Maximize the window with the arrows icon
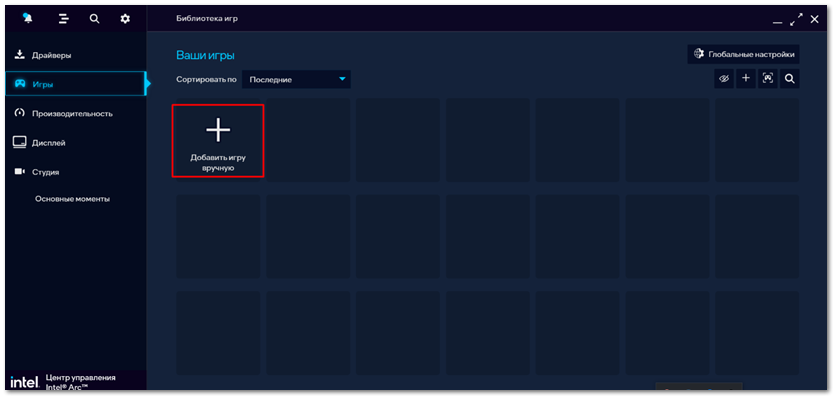Viewport: 836px width, 399px height. click(797, 20)
